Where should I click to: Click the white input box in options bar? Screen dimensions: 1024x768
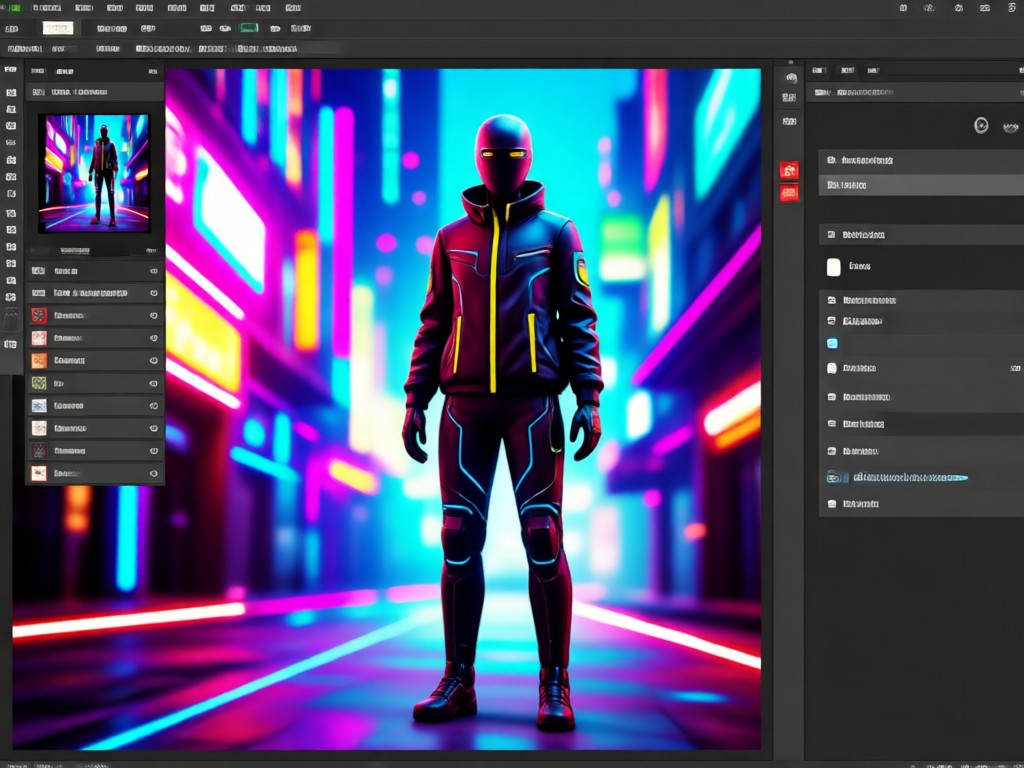tap(58, 28)
